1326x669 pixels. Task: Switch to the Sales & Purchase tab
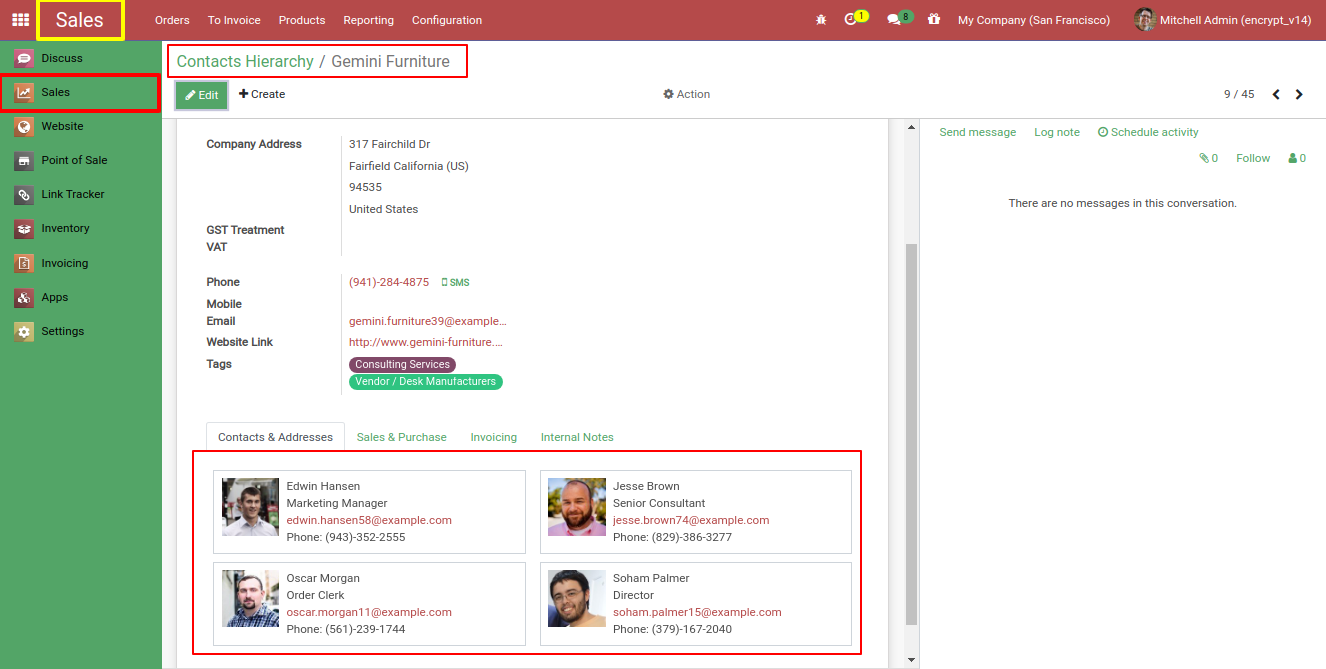(401, 437)
